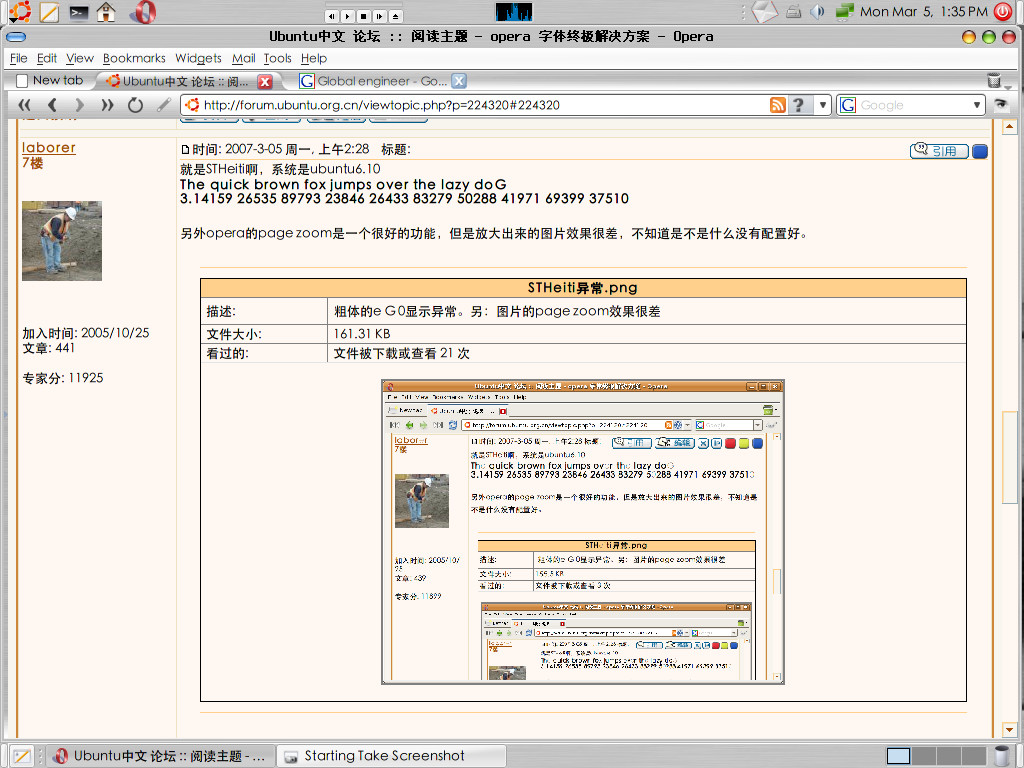Click the next track media button
Screen dimensions: 1024x768
pos(379,16)
